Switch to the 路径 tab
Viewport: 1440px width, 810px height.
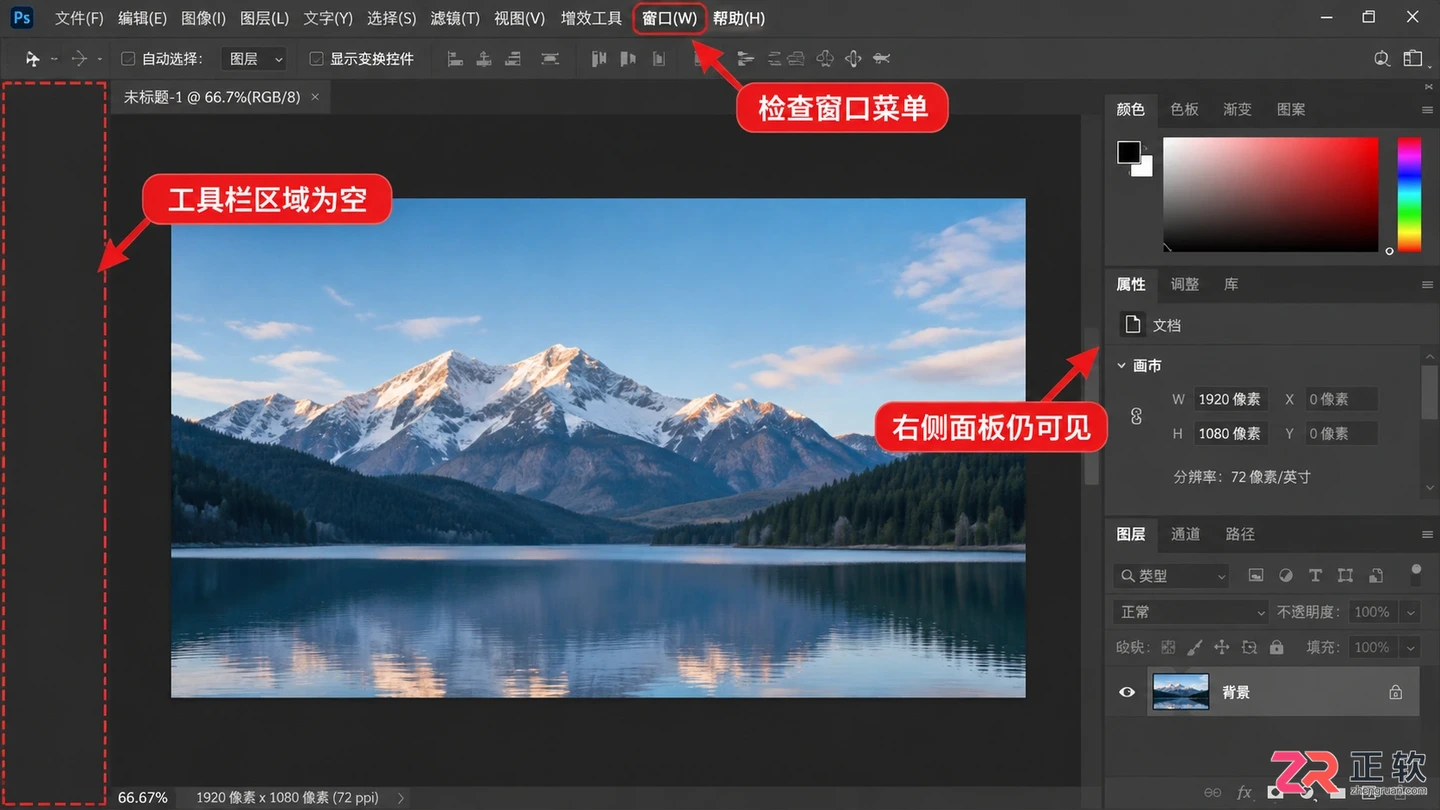(x=1240, y=534)
